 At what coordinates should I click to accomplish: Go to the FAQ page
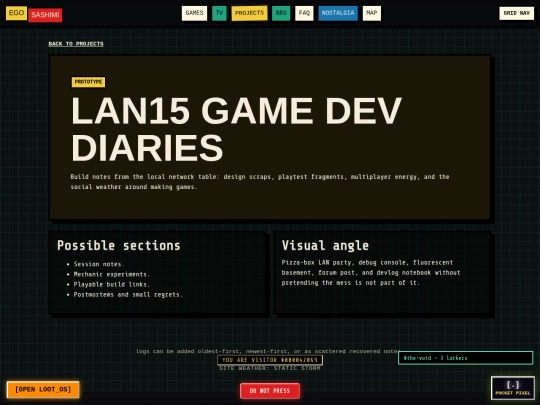304,13
